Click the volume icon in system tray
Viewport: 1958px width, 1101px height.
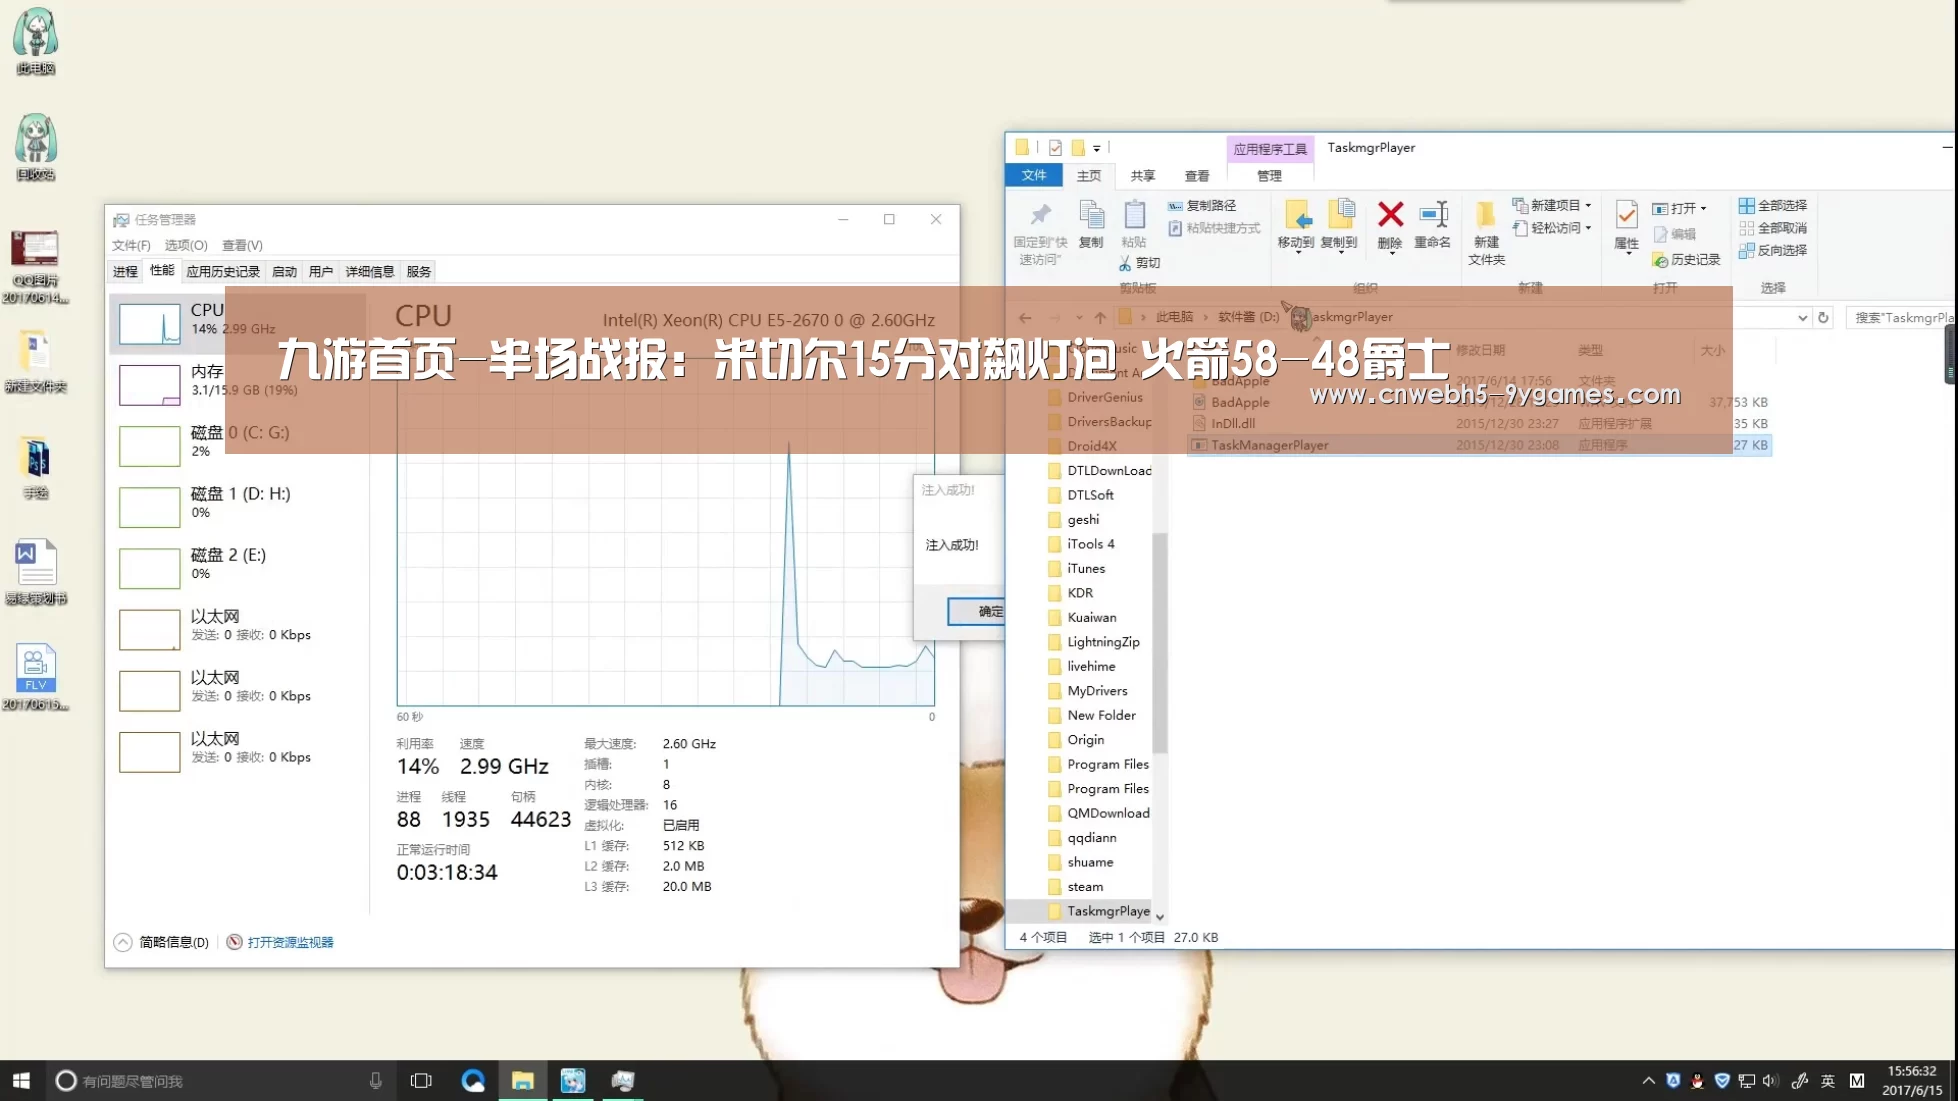coord(1770,1080)
